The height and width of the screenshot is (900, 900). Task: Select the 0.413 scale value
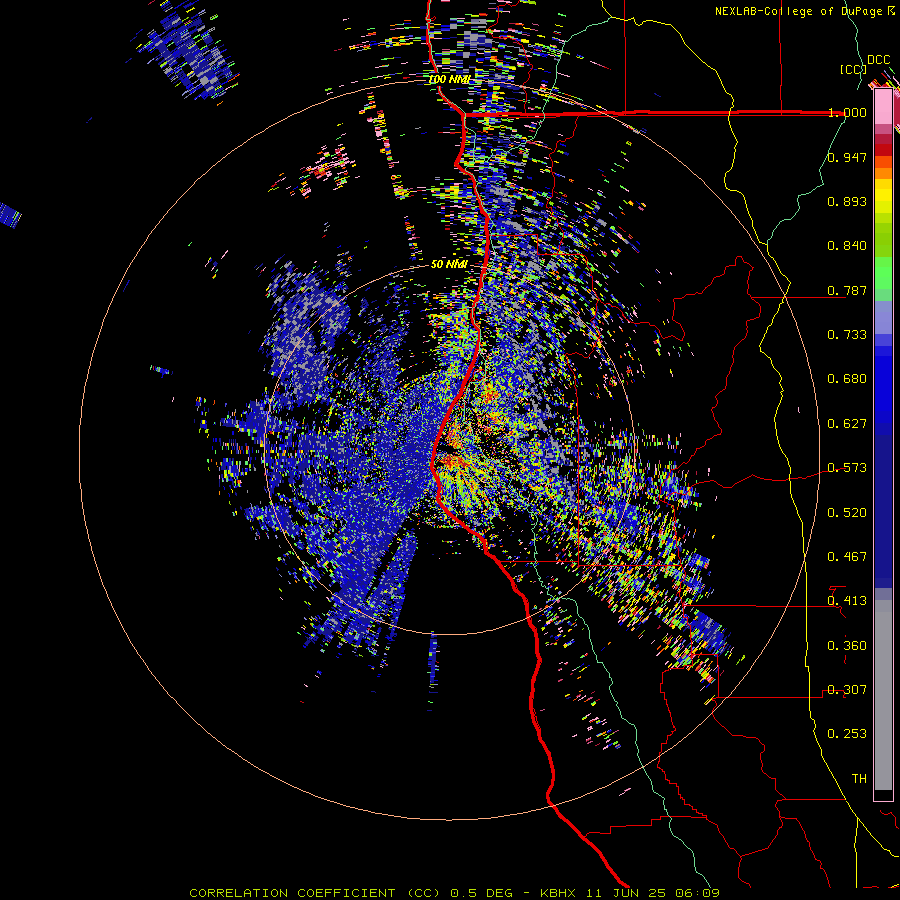pyautogui.click(x=847, y=600)
